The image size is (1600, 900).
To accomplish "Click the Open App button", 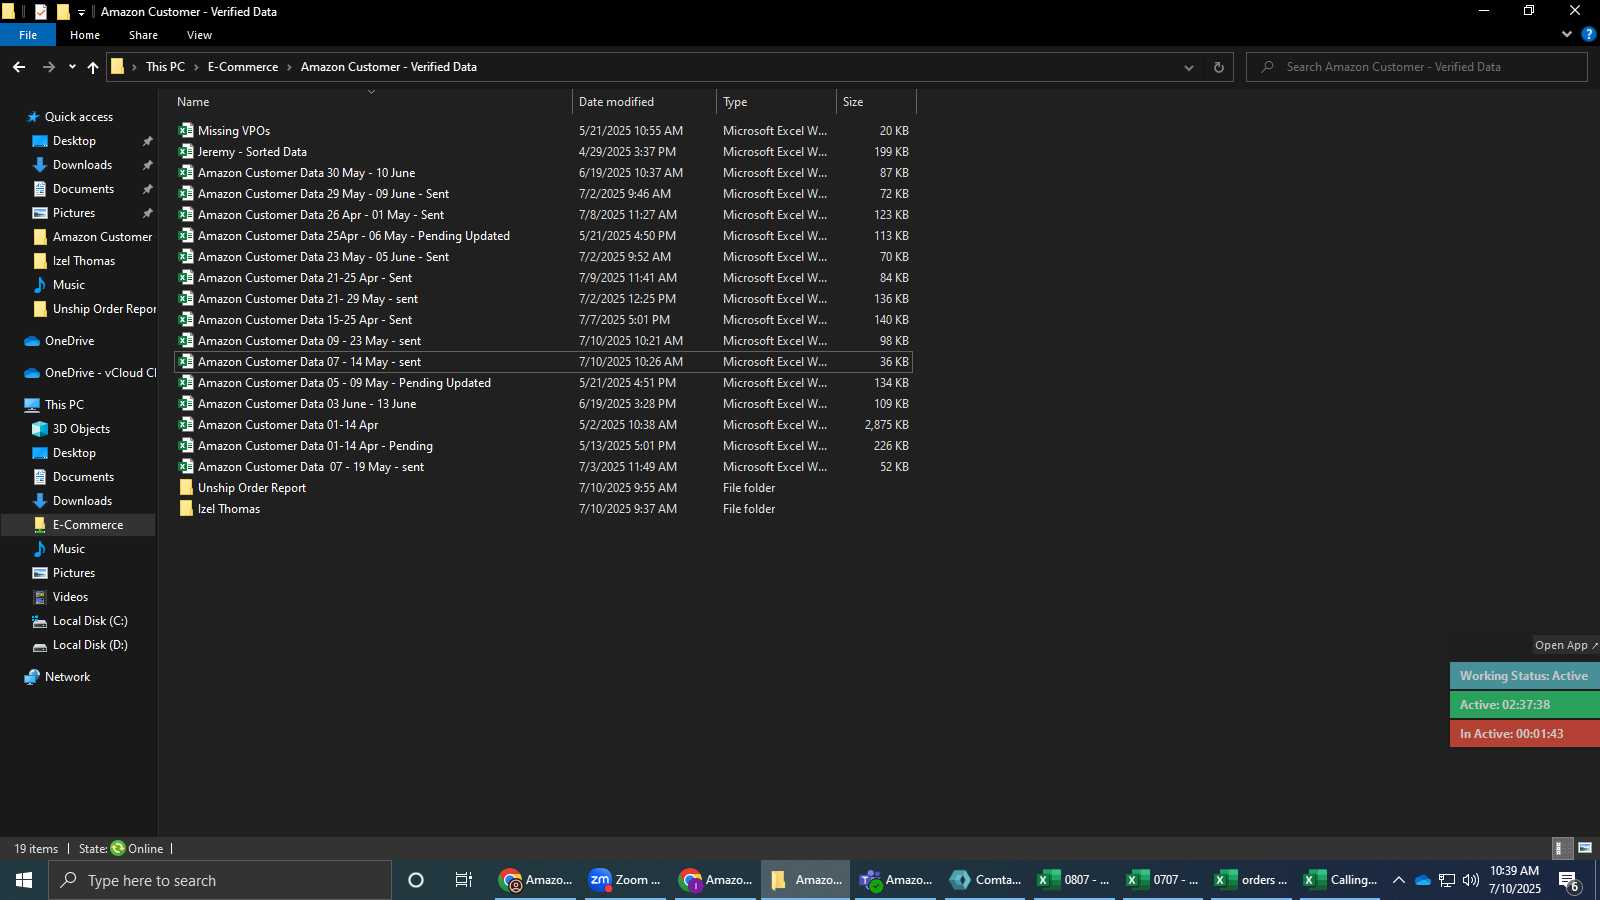I will [x=1565, y=645].
